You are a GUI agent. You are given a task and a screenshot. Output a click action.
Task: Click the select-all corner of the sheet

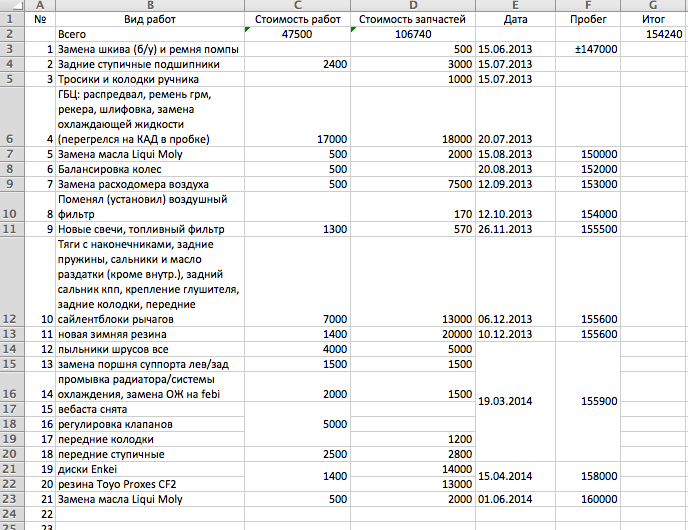[10, 5]
